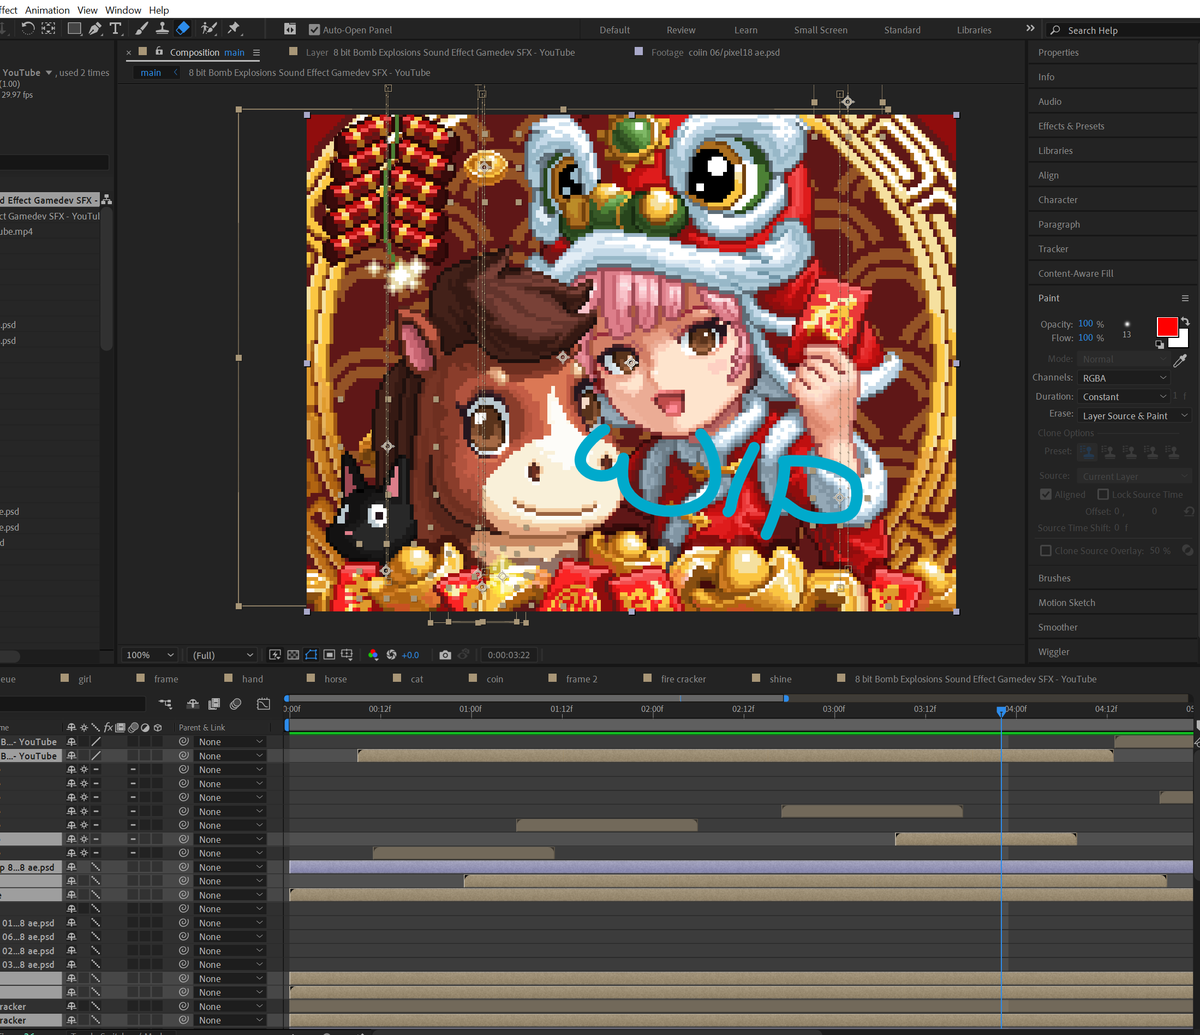Swap foreground and background paint colors
Viewport: 1200px width, 1035px height.
[x=1185, y=321]
